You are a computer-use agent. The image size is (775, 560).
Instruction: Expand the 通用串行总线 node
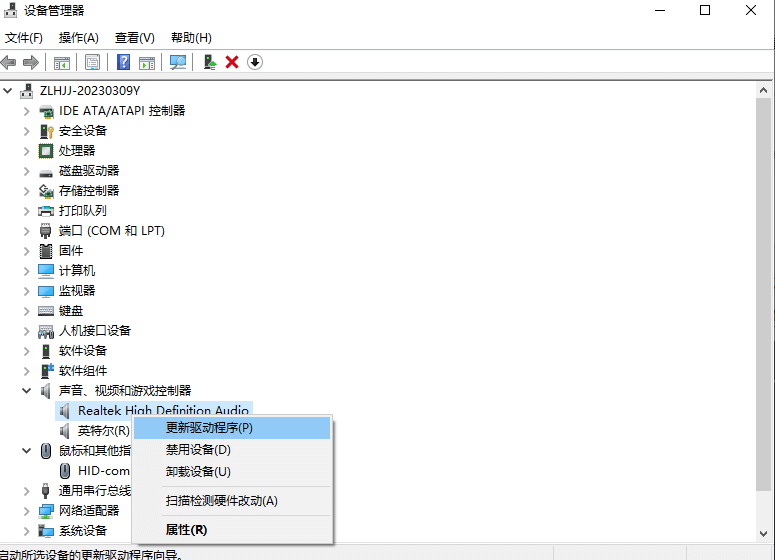[27, 491]
